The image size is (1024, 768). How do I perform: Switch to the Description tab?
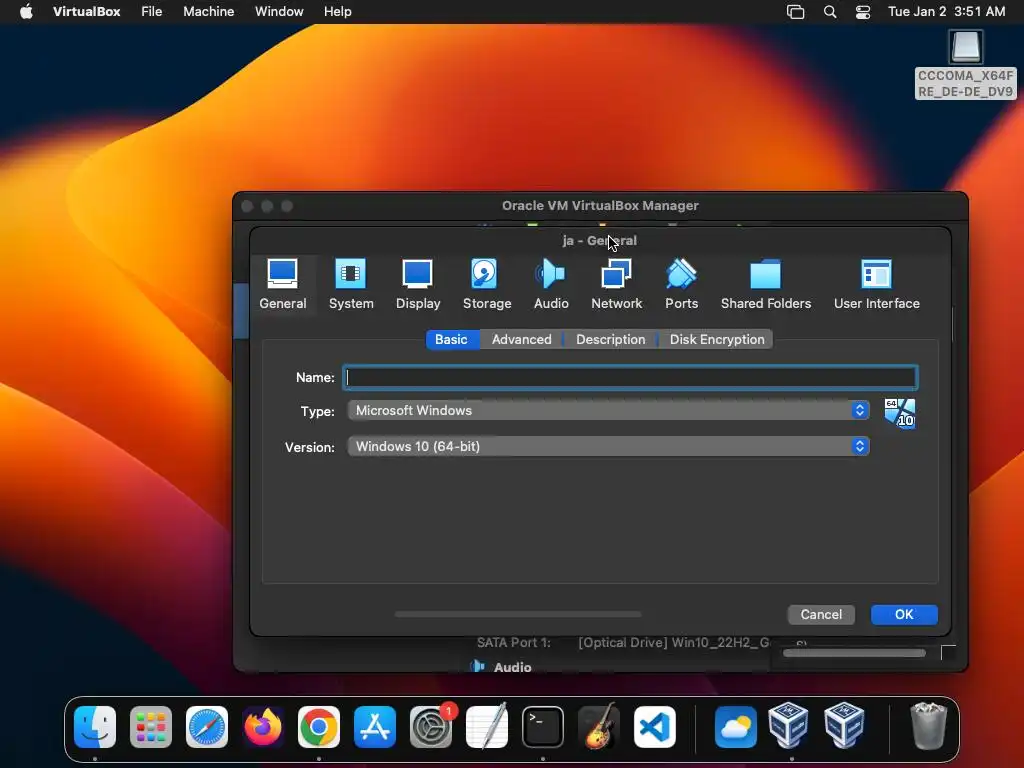(611, 340)
